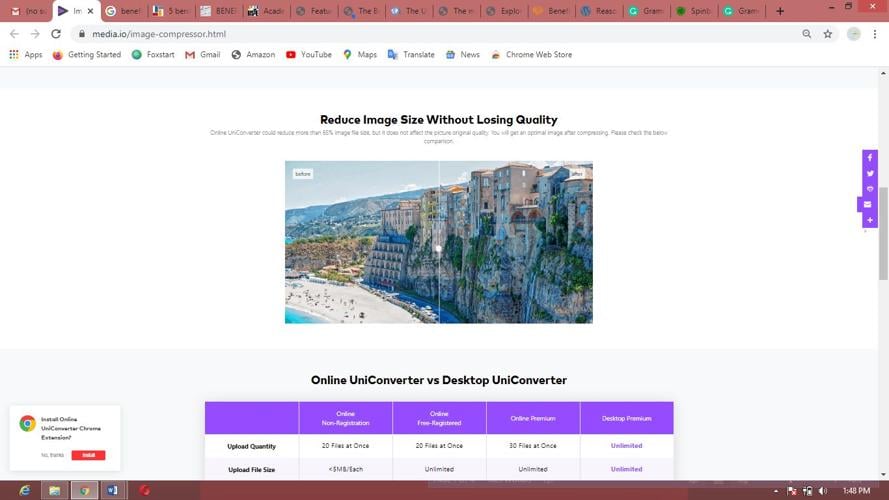This screenshot has width=889, height=500.
Task: Switch to the 'BENEI' tab
Action: tap(219, 11)
